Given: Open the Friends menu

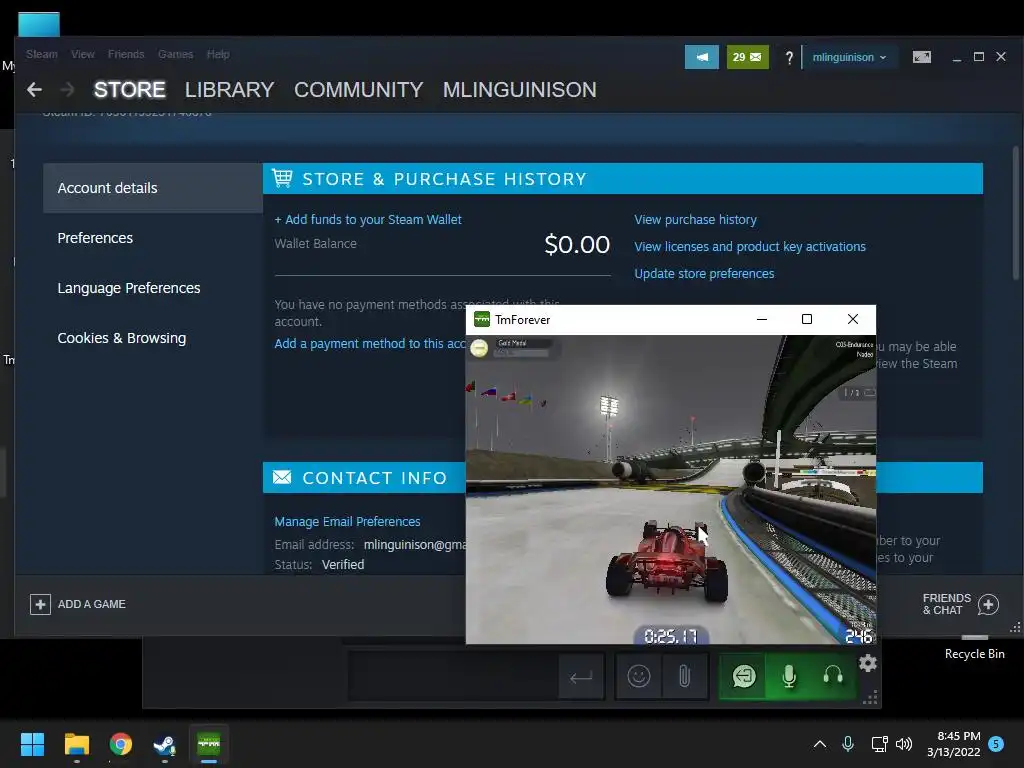Looking at the screenshot, I should tap(126, 54).
